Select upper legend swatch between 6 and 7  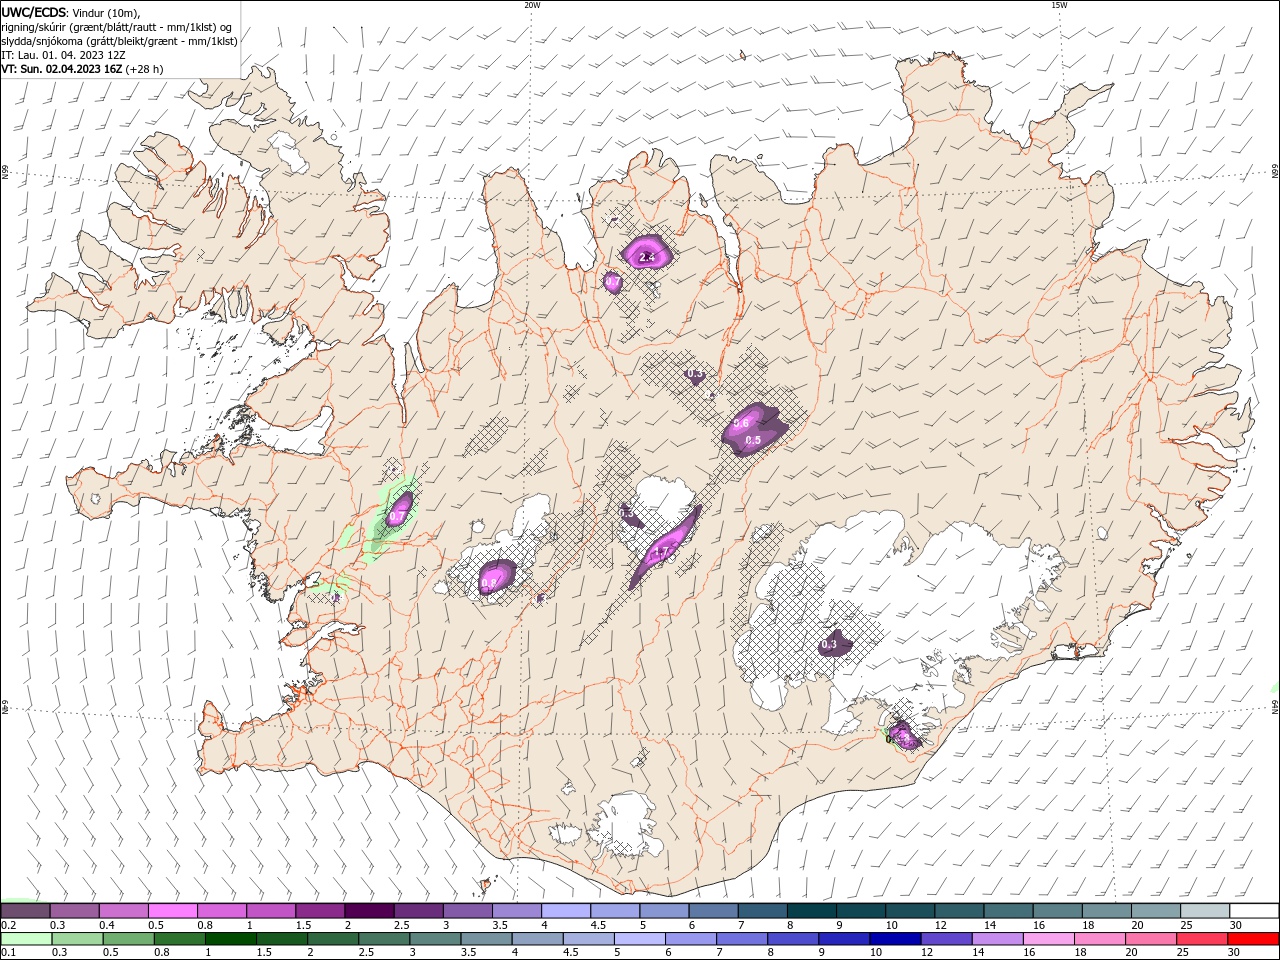coord(713,911)
